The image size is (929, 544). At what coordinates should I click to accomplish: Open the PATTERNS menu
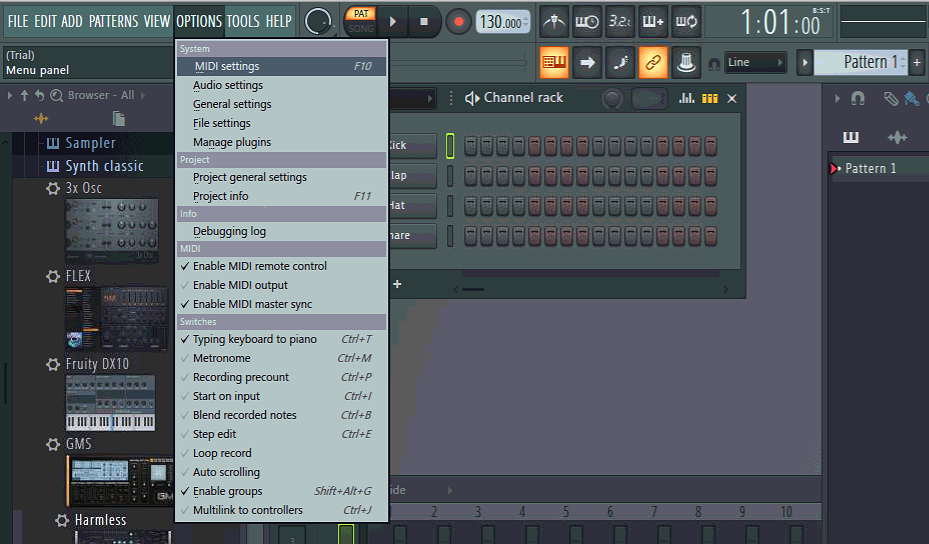pyautogui.click(x=113, y=21)
